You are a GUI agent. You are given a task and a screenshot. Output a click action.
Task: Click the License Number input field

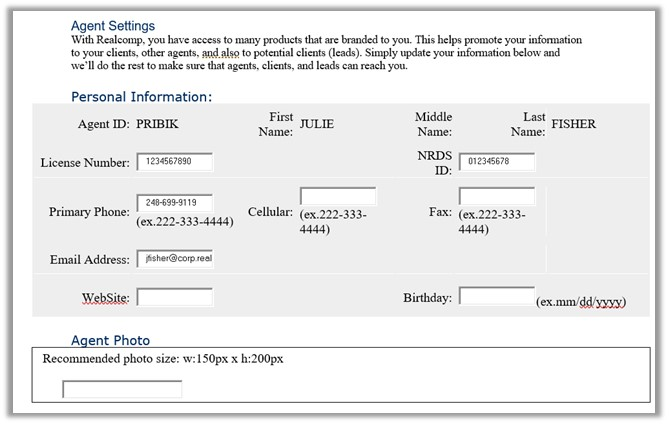tap(175, 162)
